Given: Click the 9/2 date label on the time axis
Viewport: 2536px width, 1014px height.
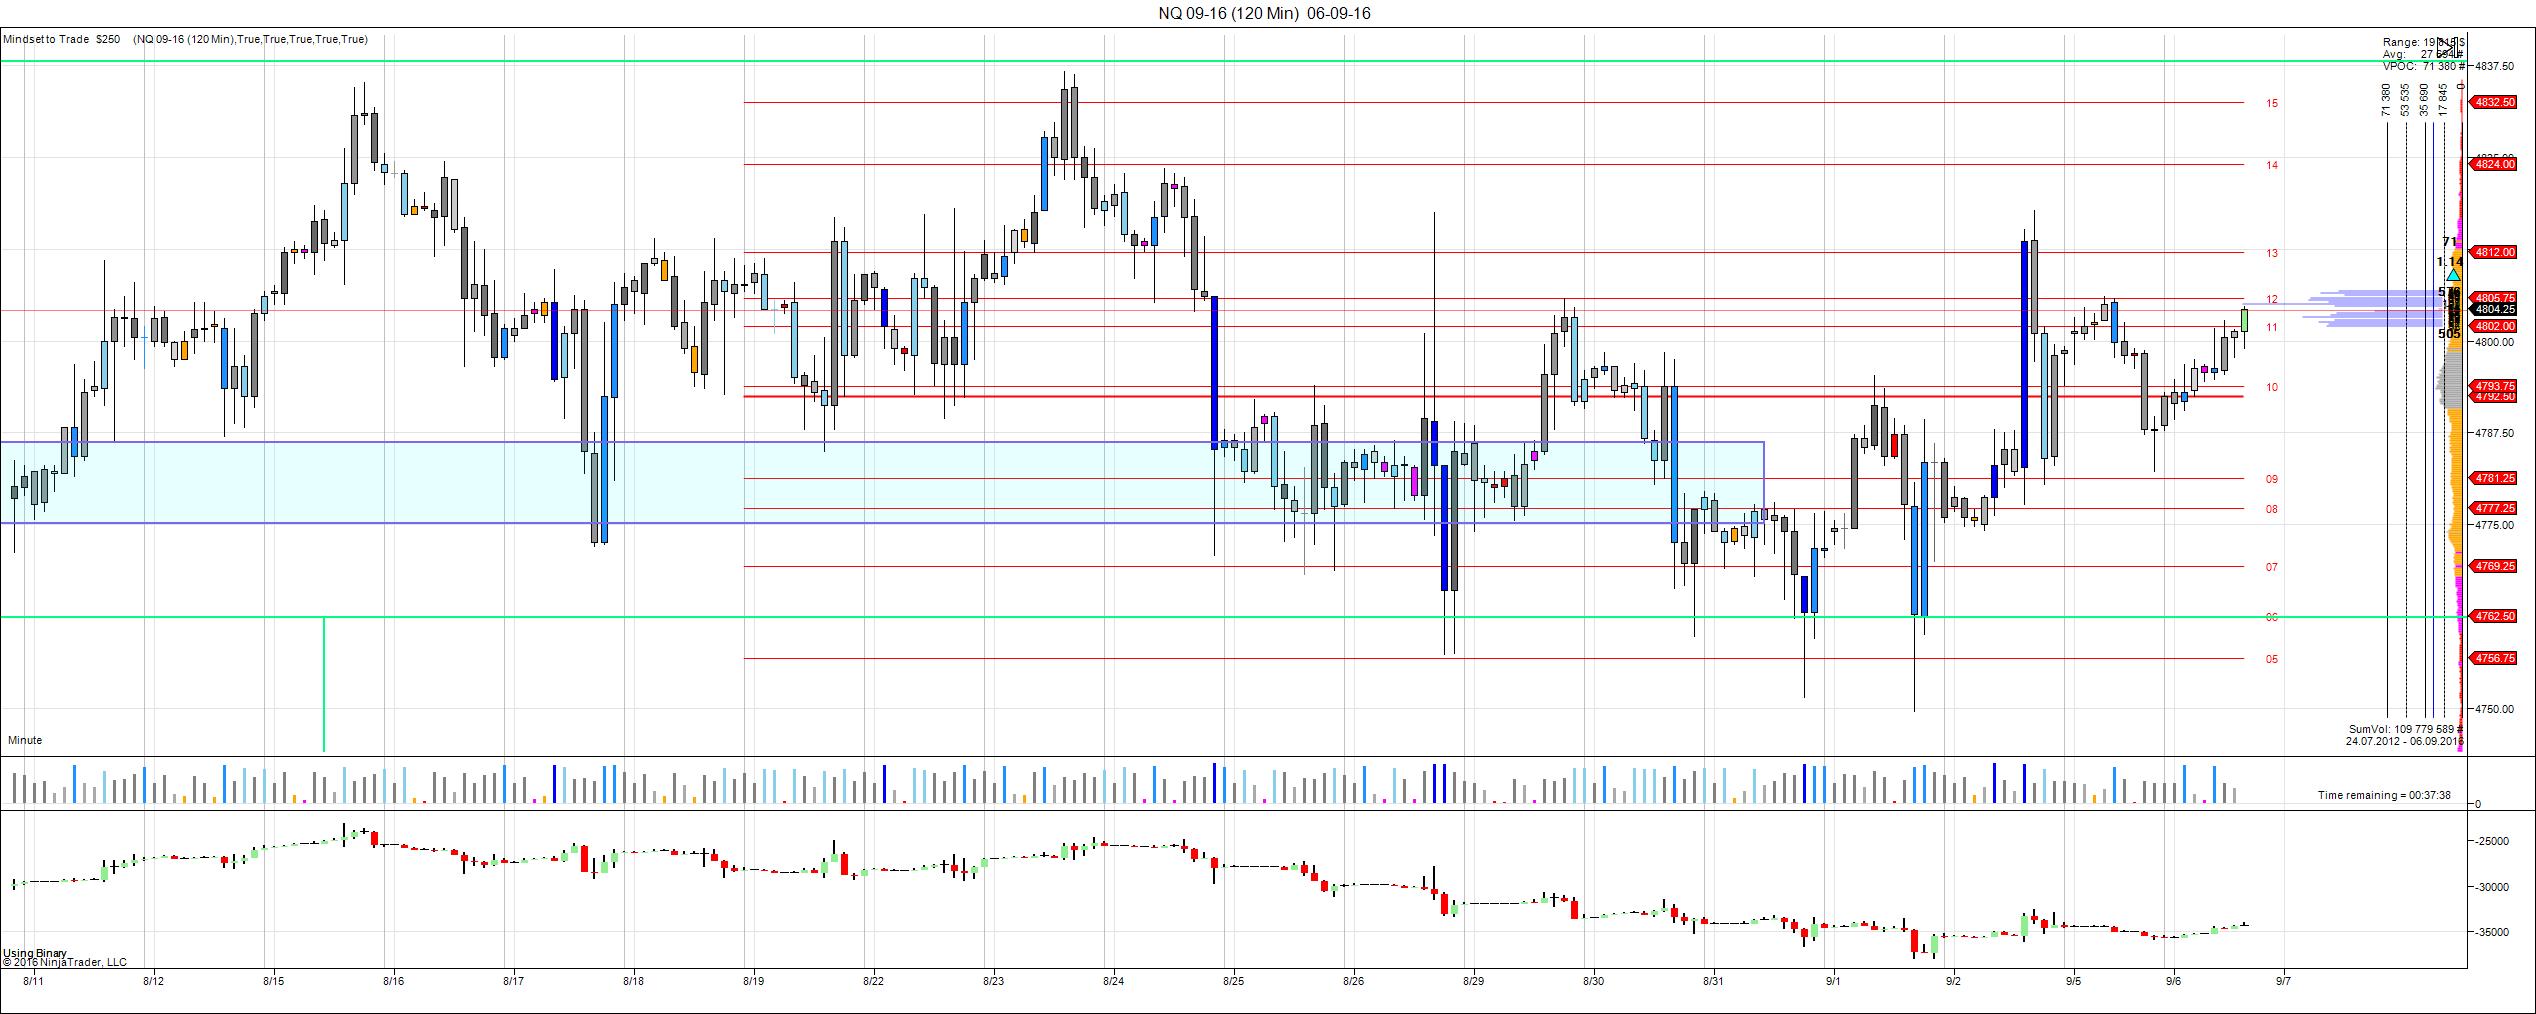Looking at the screenshot, I should pos(1953,982).
